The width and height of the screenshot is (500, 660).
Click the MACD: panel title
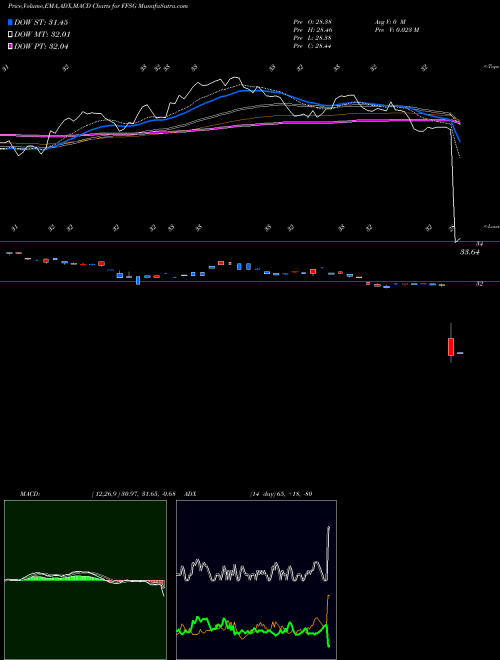coord(30,494)
